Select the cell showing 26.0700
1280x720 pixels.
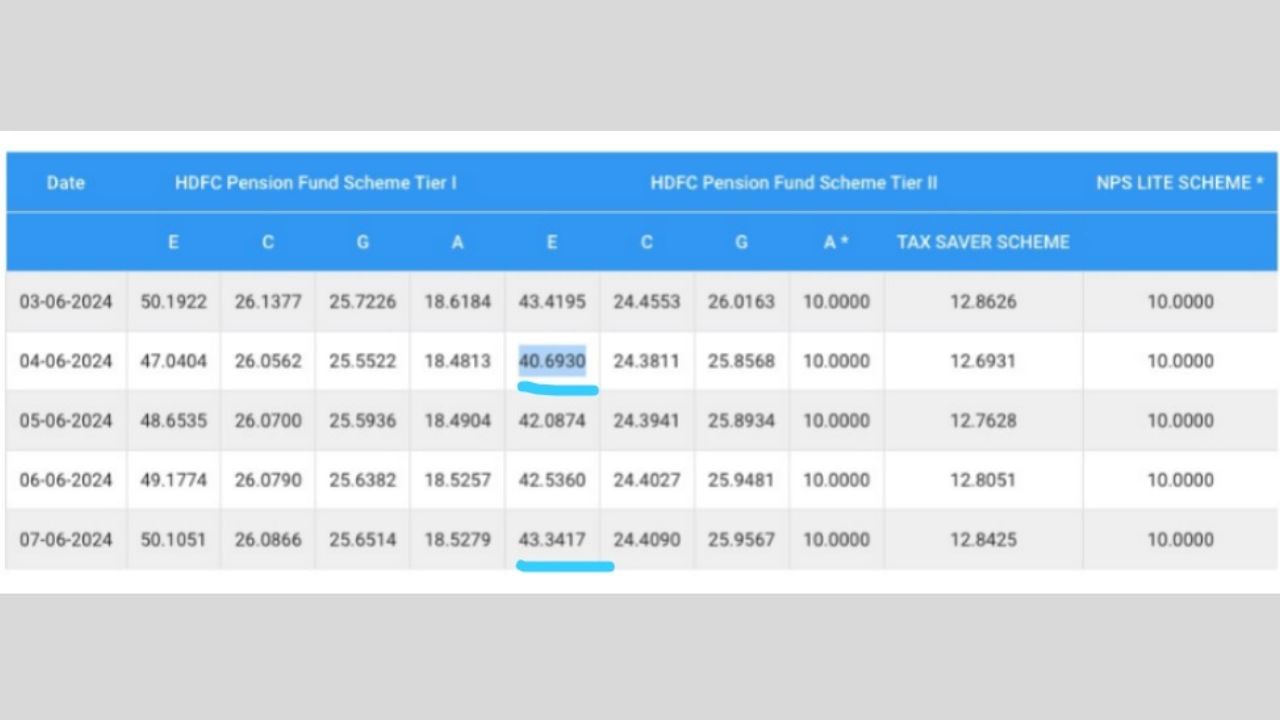268,421
